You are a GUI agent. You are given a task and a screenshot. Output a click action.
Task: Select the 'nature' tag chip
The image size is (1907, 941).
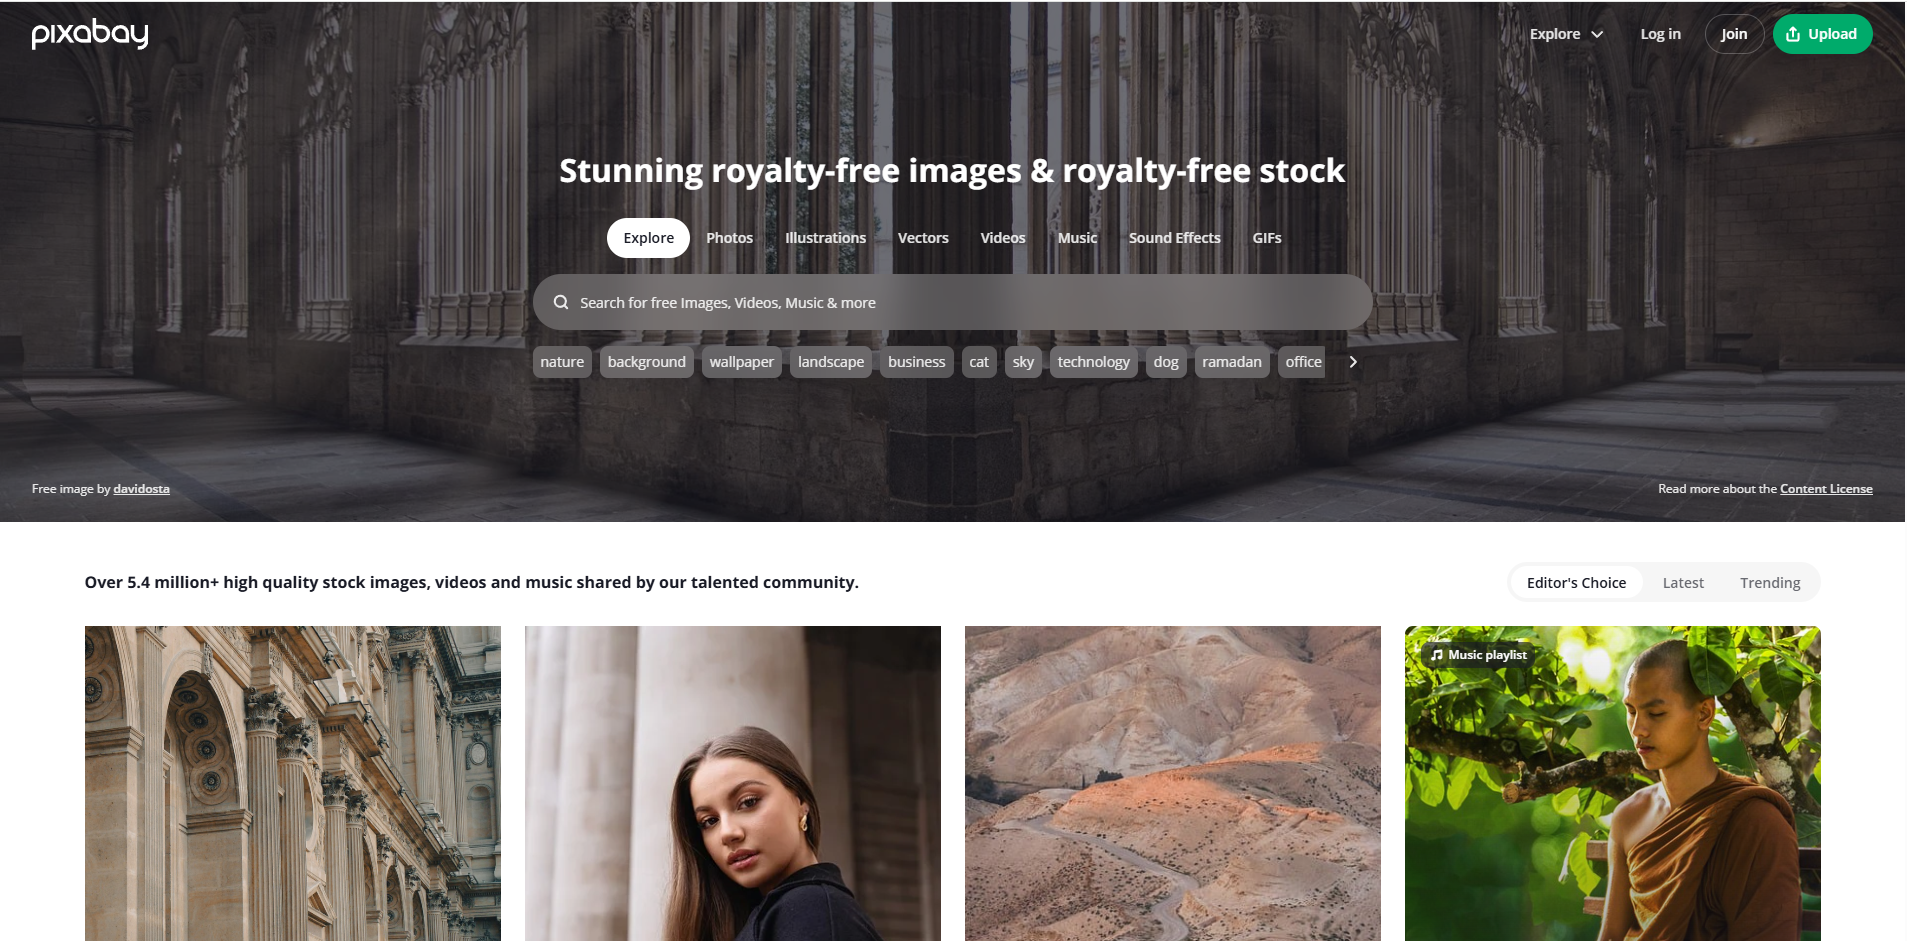562,362
